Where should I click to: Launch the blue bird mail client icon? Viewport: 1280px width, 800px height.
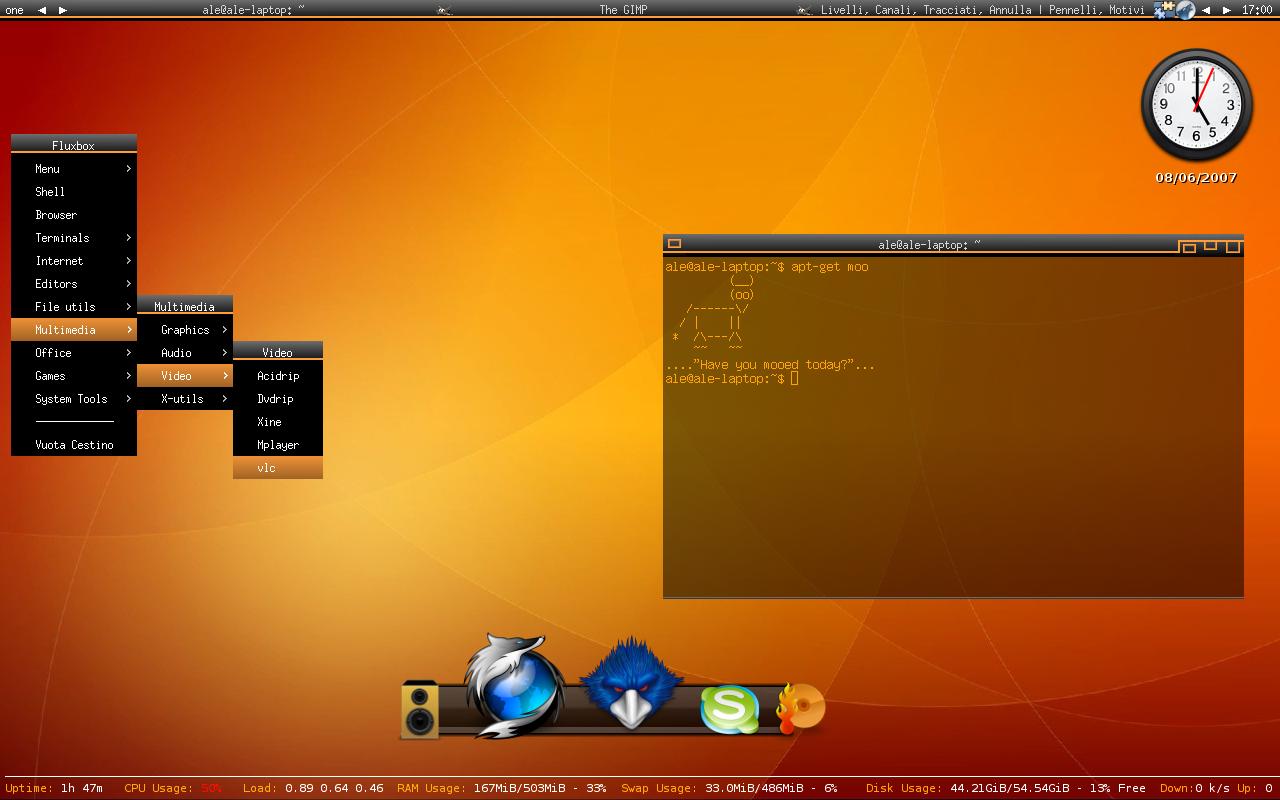630,684
